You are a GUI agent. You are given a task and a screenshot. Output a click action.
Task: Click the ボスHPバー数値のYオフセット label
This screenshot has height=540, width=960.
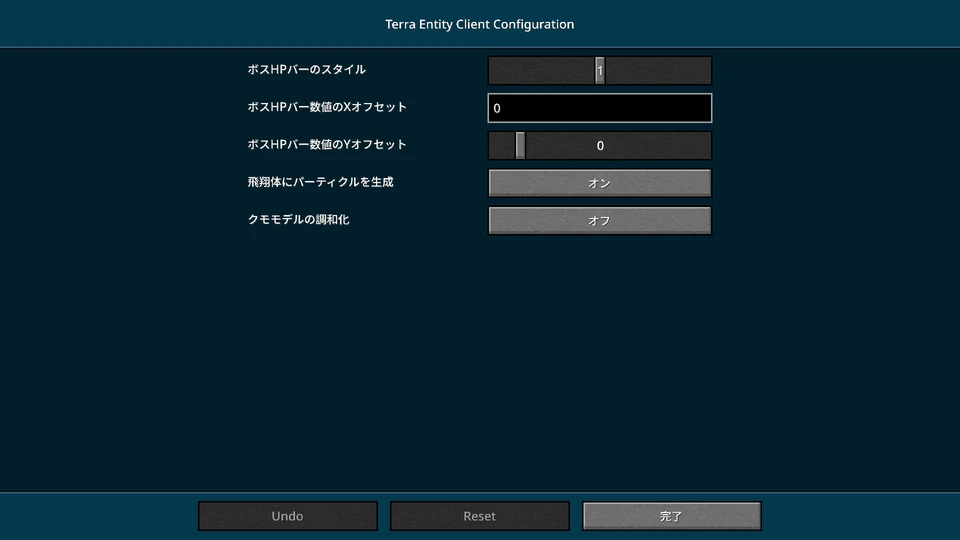click(x=327, y=144)
